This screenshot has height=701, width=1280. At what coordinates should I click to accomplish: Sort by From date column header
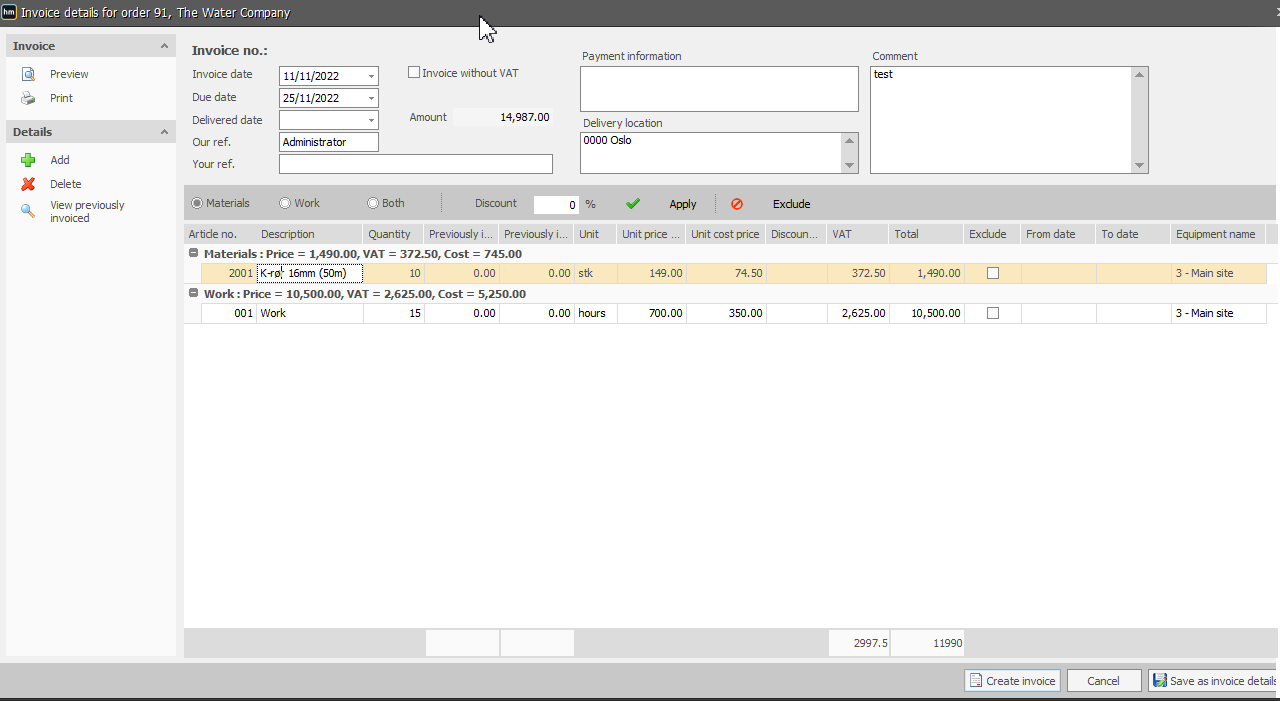1058,234
